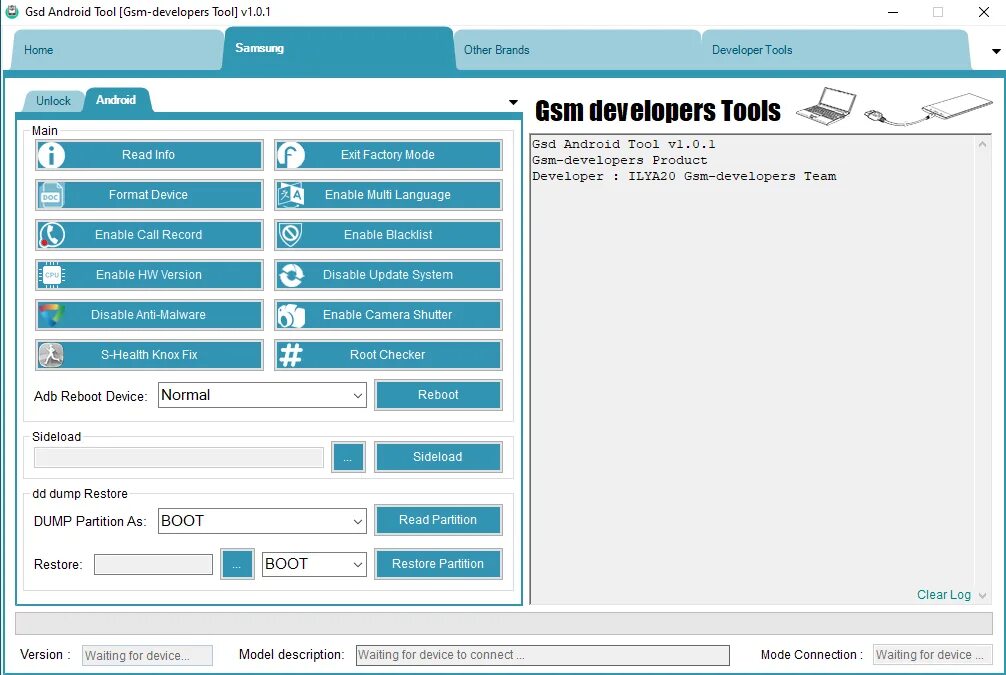The width and height of the screenshot is (1006, 675).
Task: Click the shield icon beside Disable Anti-Malware
Action: point(51,315)
